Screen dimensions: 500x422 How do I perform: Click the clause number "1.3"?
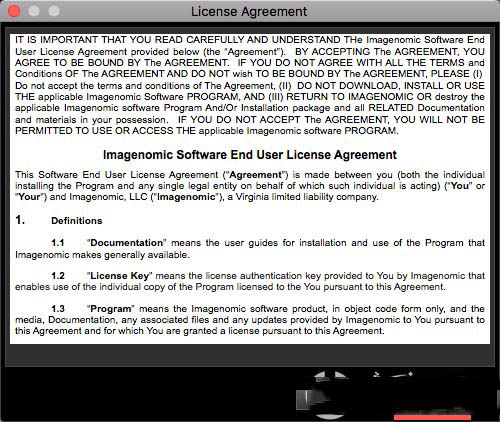point(58,309)
